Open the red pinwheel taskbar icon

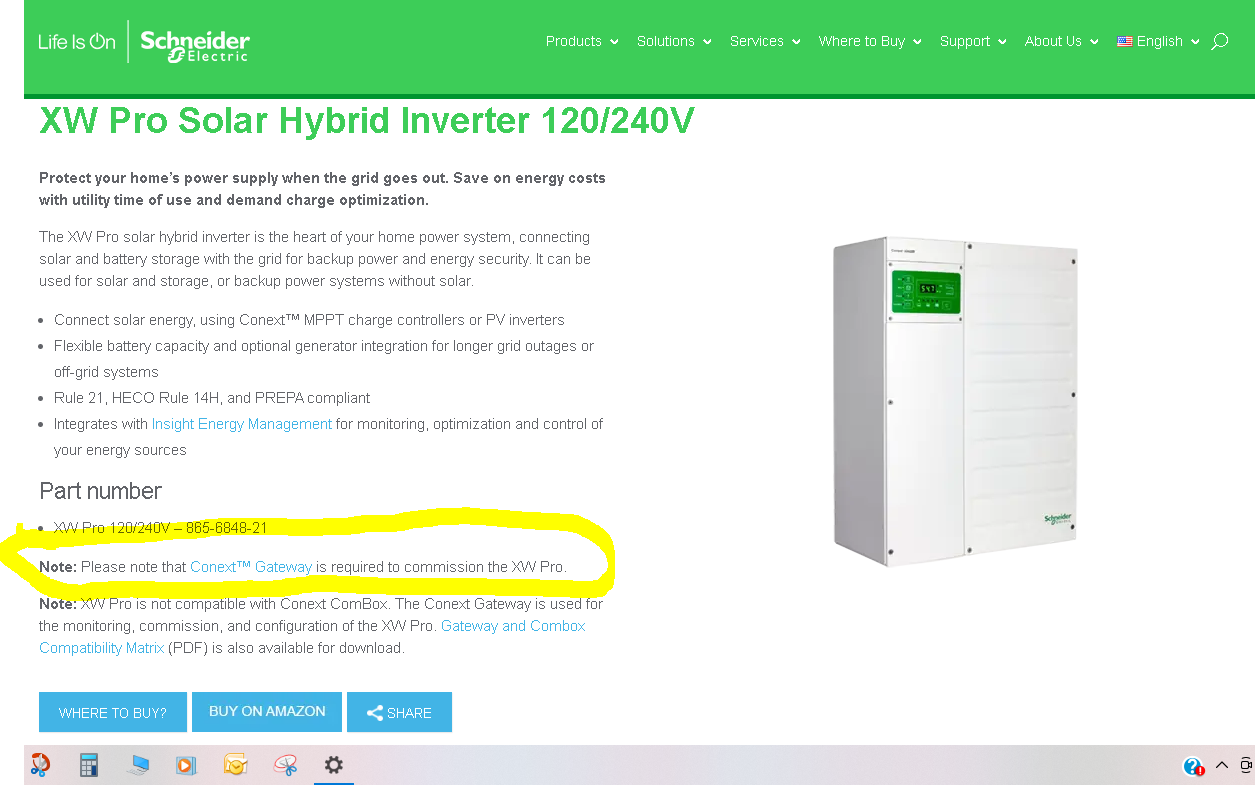tap(286, 765)
